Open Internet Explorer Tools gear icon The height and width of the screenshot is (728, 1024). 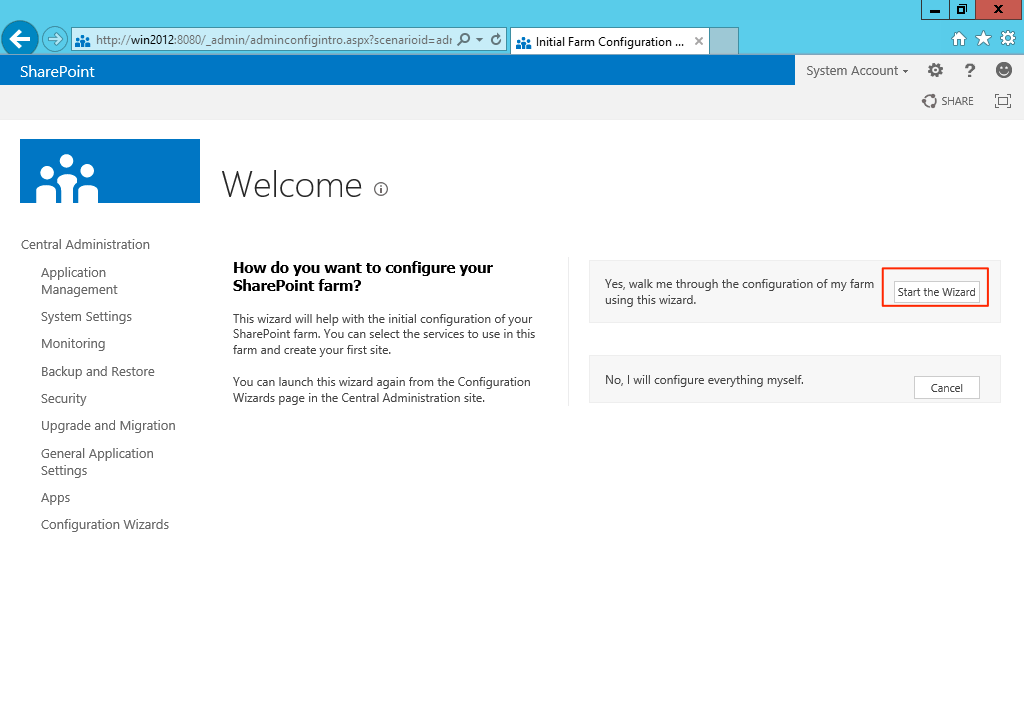click(1008, 39)
